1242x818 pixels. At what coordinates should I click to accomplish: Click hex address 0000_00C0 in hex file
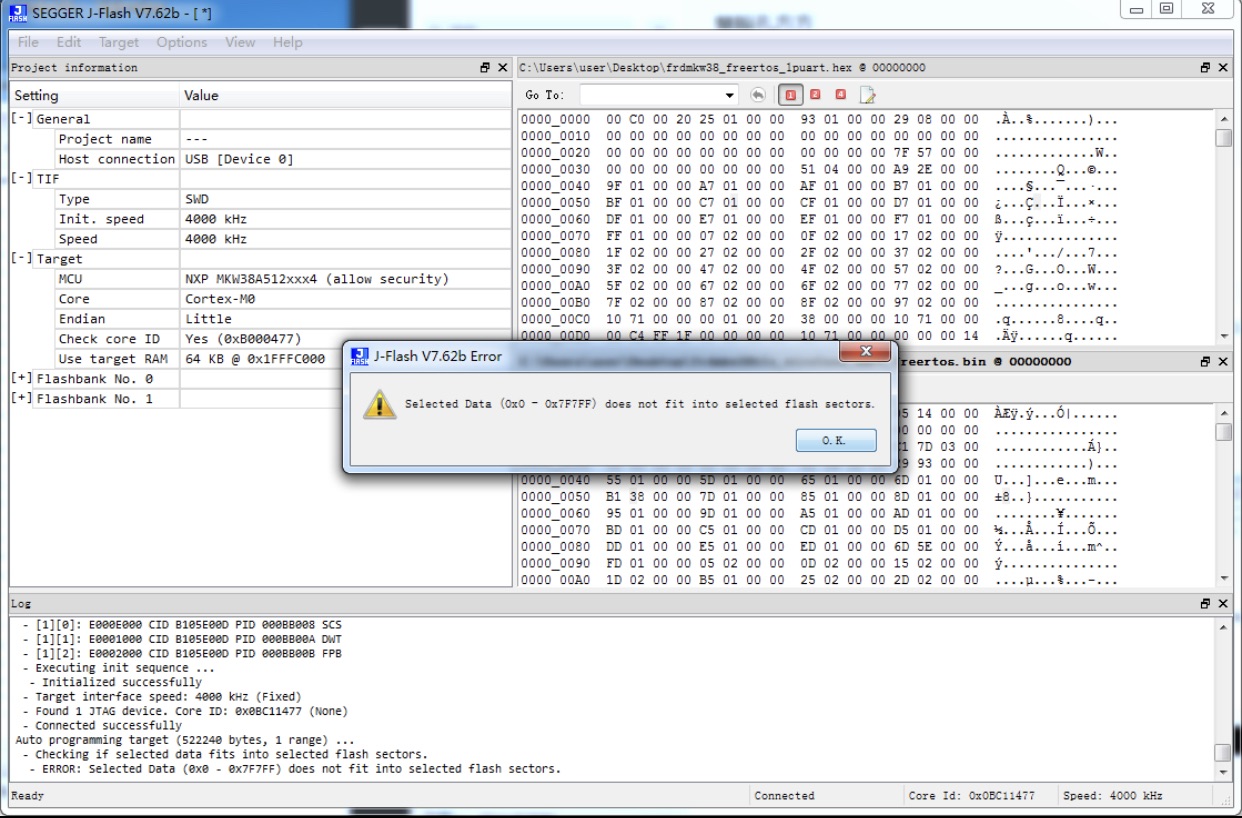click(x=555, y=320)
